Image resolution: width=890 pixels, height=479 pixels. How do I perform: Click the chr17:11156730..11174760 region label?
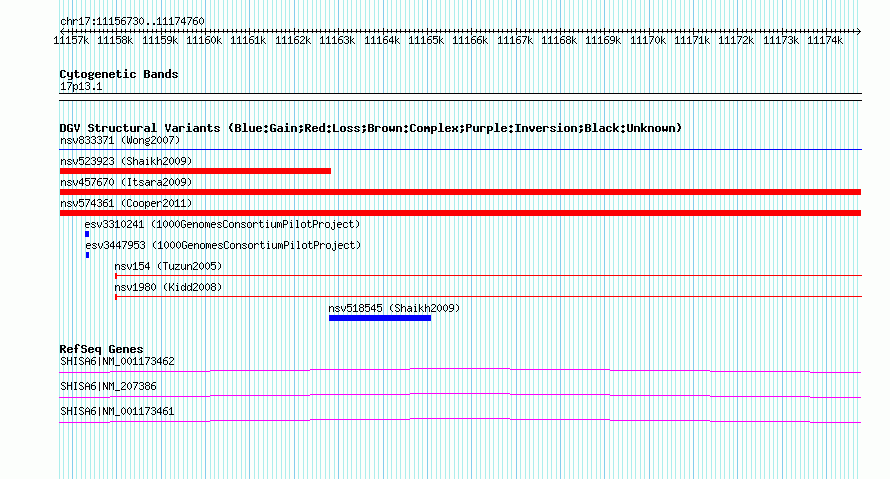click(132, 21)
